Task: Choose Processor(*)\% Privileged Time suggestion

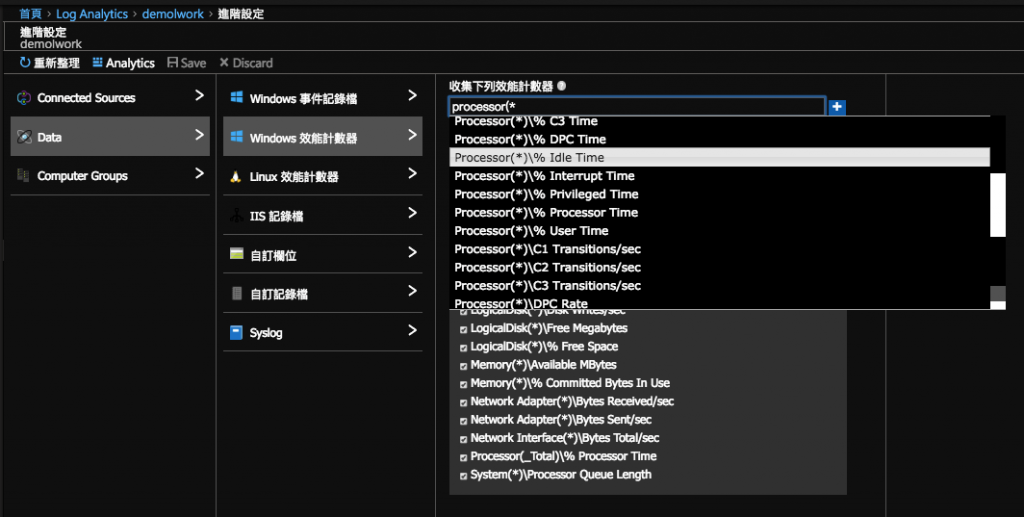Action: point(720,194)
